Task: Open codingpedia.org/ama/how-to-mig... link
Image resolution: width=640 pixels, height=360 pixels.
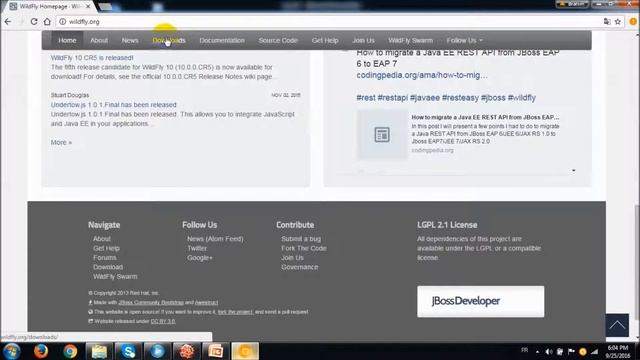Action: pyautogui.click(x=422, y=75)
